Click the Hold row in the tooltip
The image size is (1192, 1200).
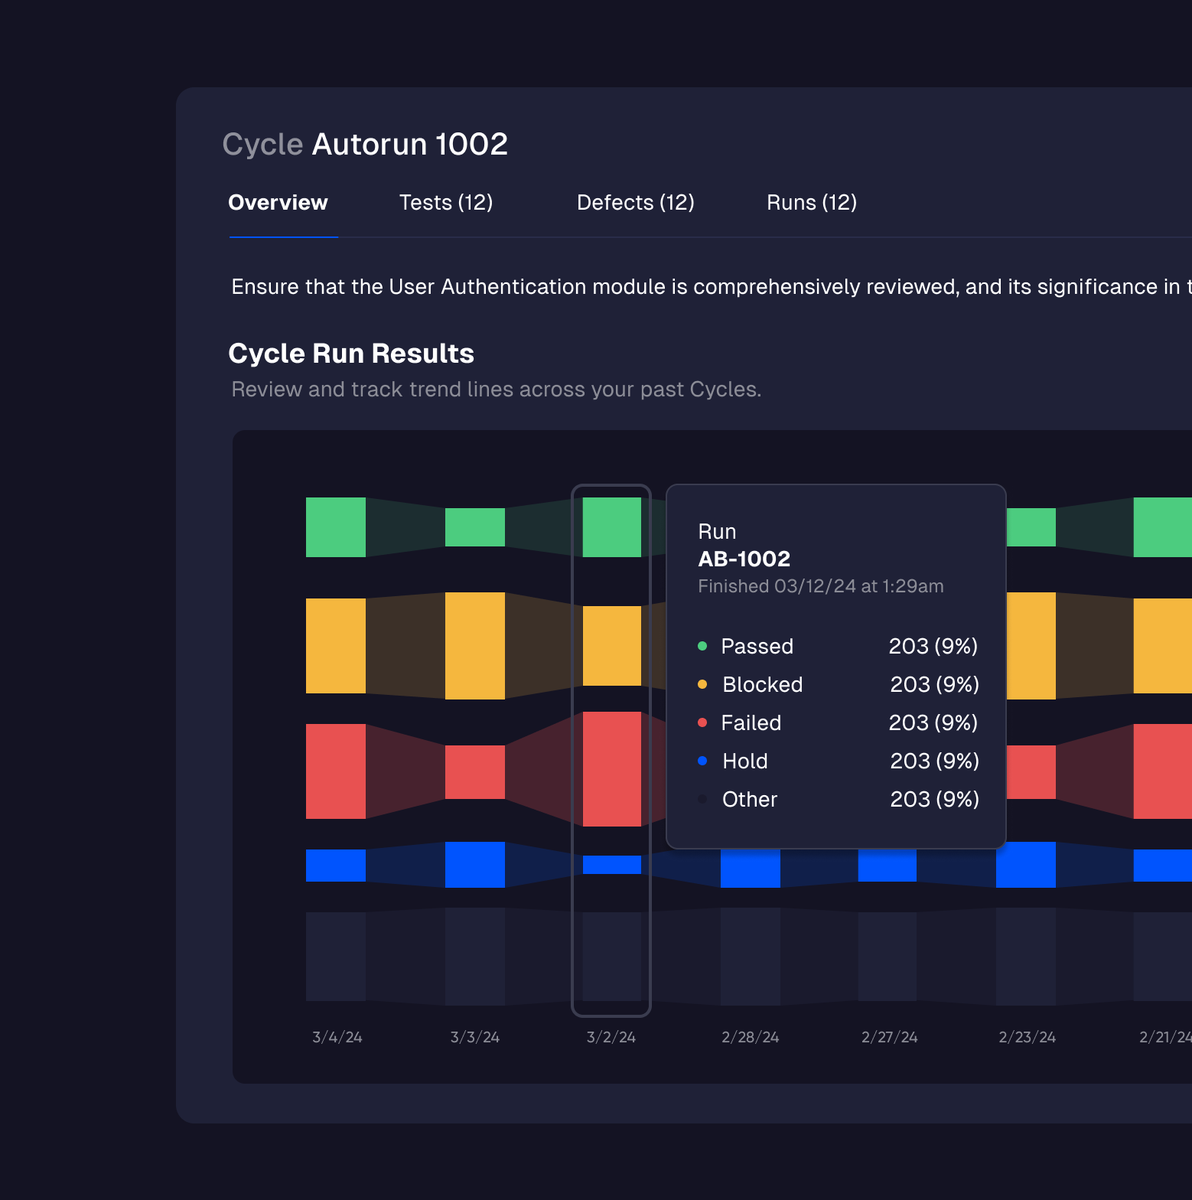coord(837,761)
